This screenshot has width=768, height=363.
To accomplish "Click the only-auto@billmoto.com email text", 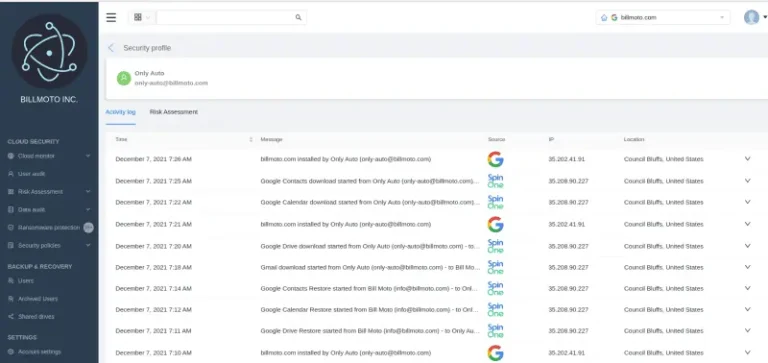I will [171, 83].
